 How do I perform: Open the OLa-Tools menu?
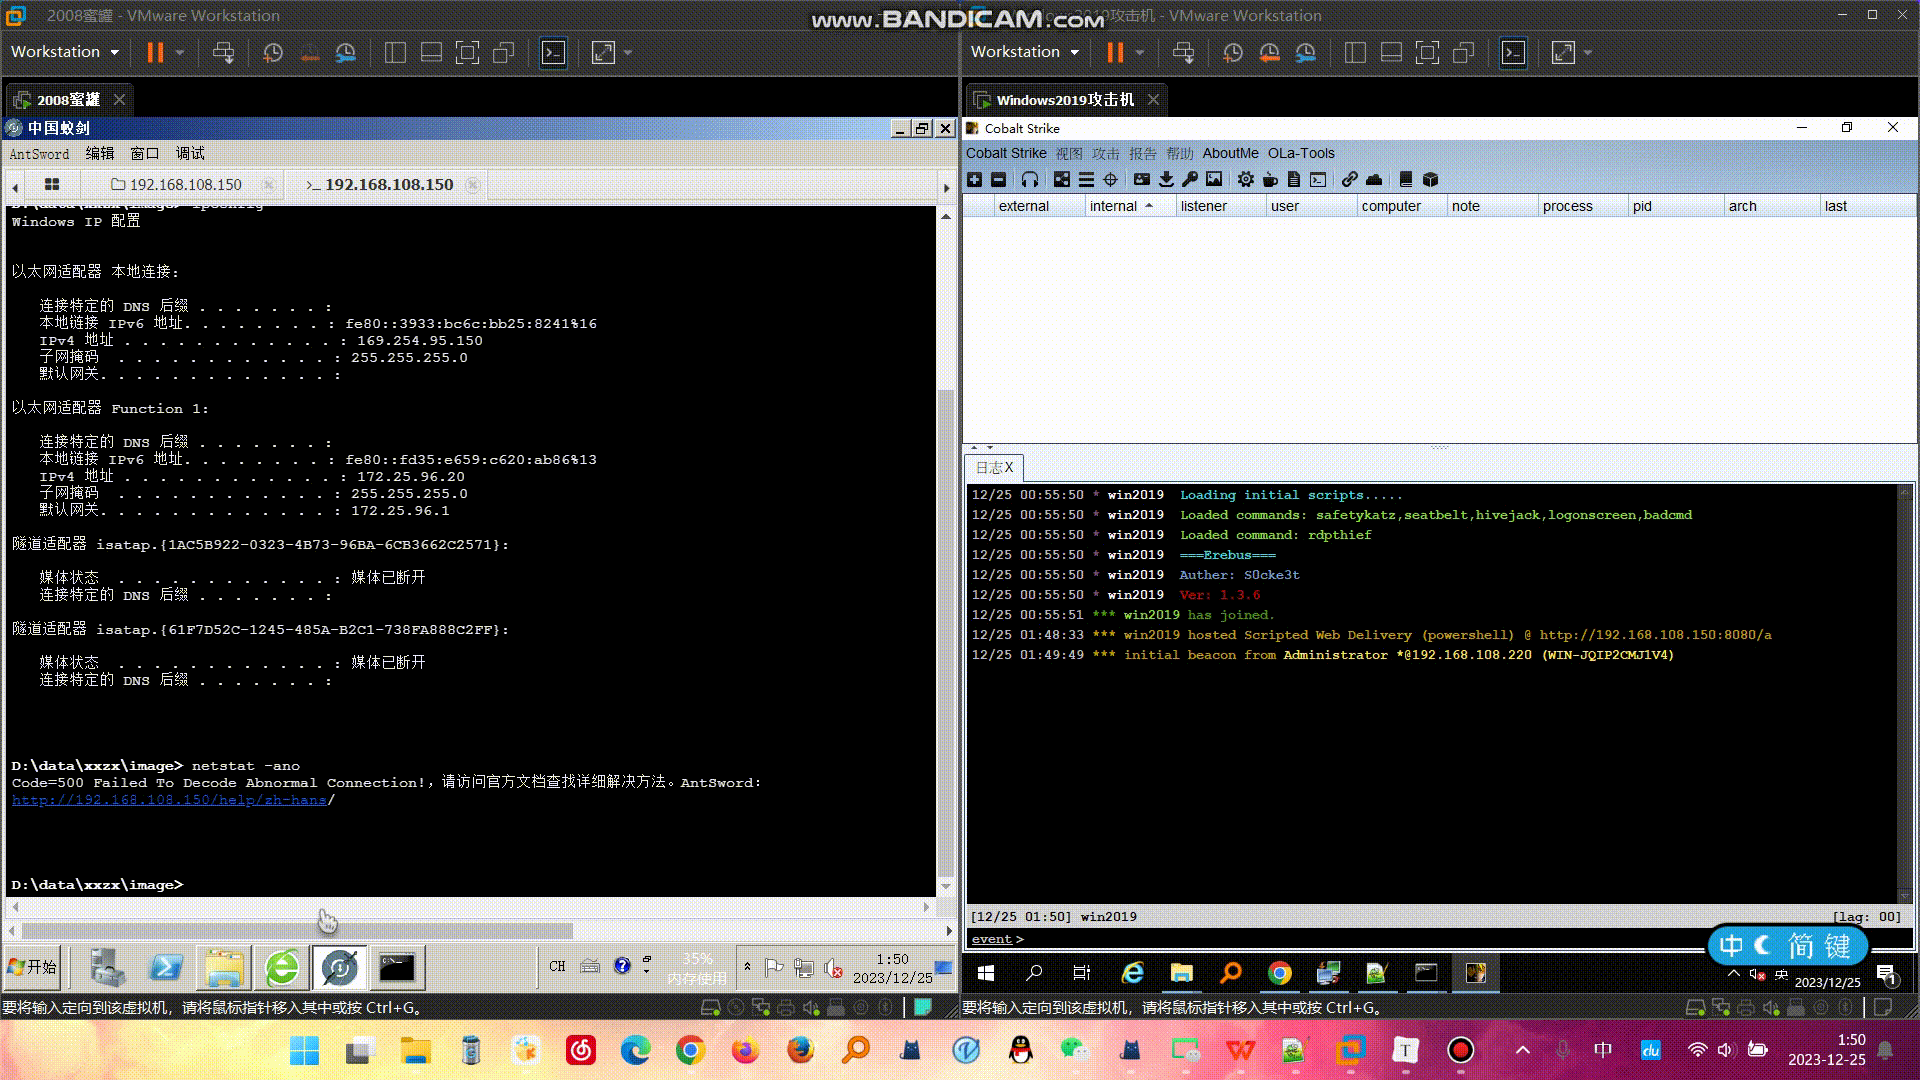(x=1300, y=153)
